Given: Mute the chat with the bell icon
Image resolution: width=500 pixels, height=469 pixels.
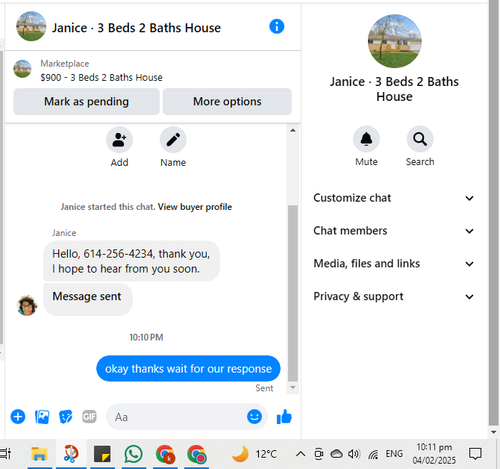Looking at the screenshot, I should point(366,139).
